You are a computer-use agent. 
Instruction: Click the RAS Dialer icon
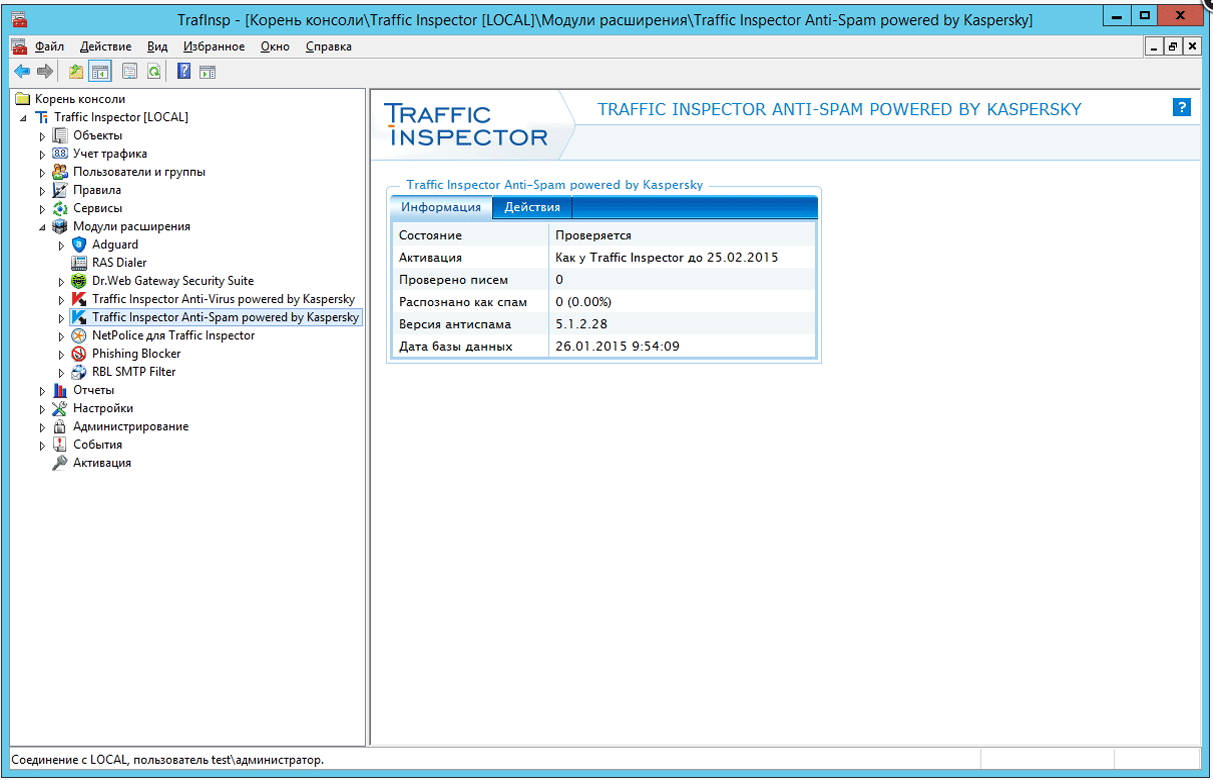(x=79, y=262)
